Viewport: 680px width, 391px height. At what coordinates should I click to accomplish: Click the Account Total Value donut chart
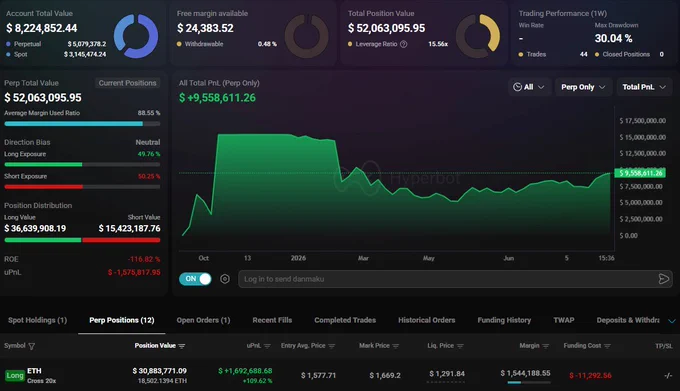point(136,36)
